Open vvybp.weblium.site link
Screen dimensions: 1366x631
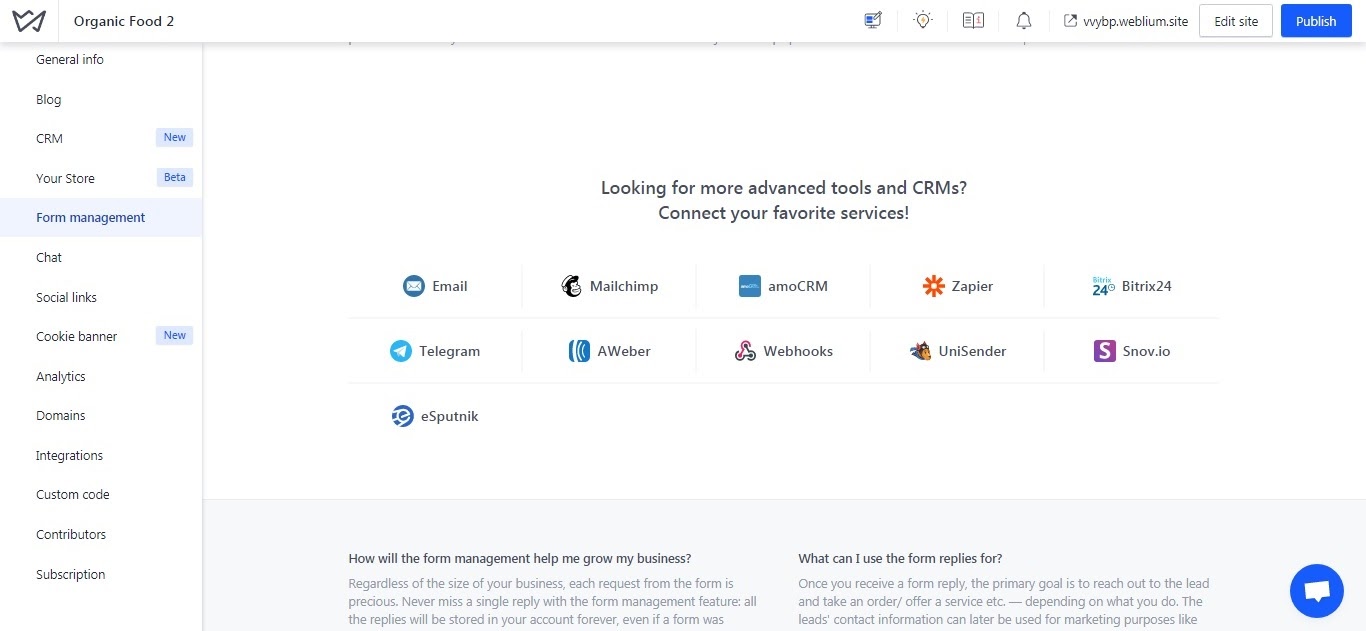[x=1135, y=21]
